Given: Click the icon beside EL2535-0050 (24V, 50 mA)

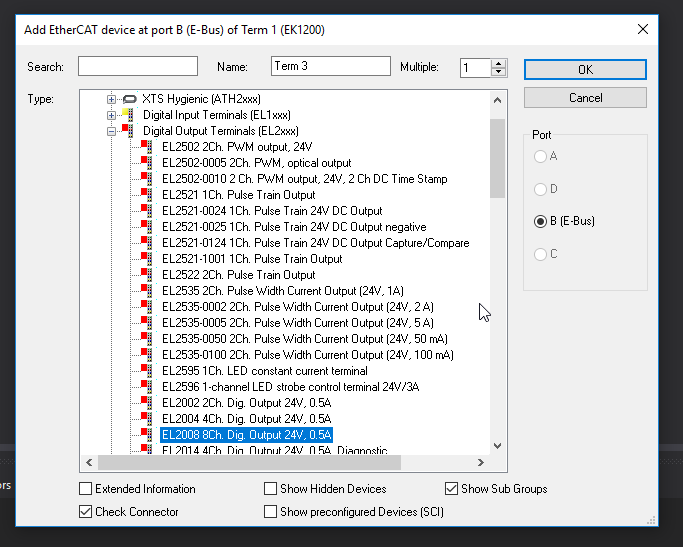Looking at the screenshot, I should (147, 338).
